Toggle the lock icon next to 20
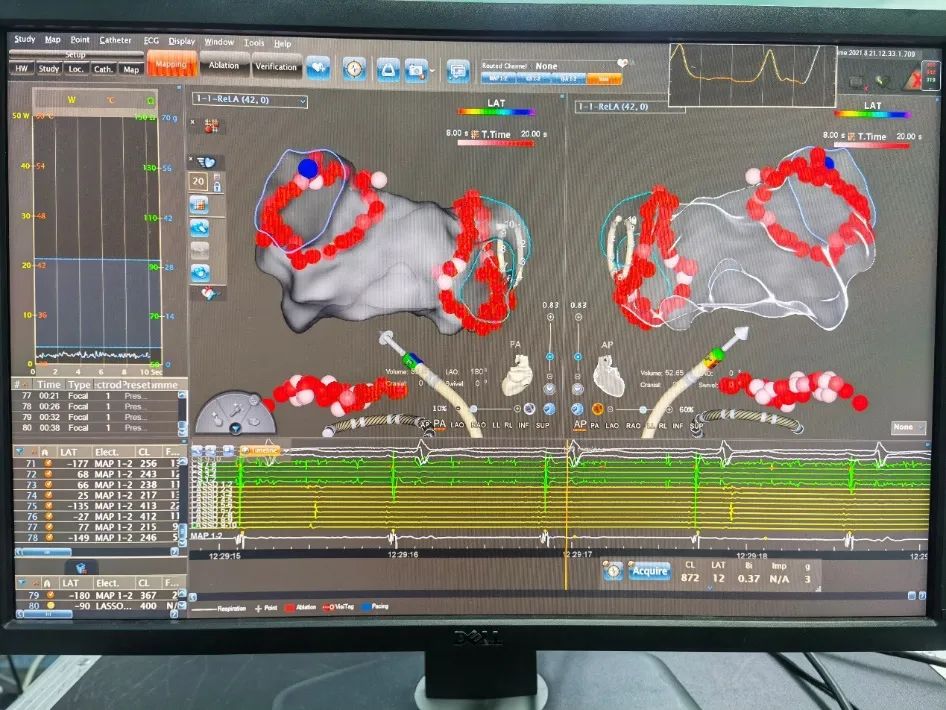 pyautogui.click(x=217, y=185)
